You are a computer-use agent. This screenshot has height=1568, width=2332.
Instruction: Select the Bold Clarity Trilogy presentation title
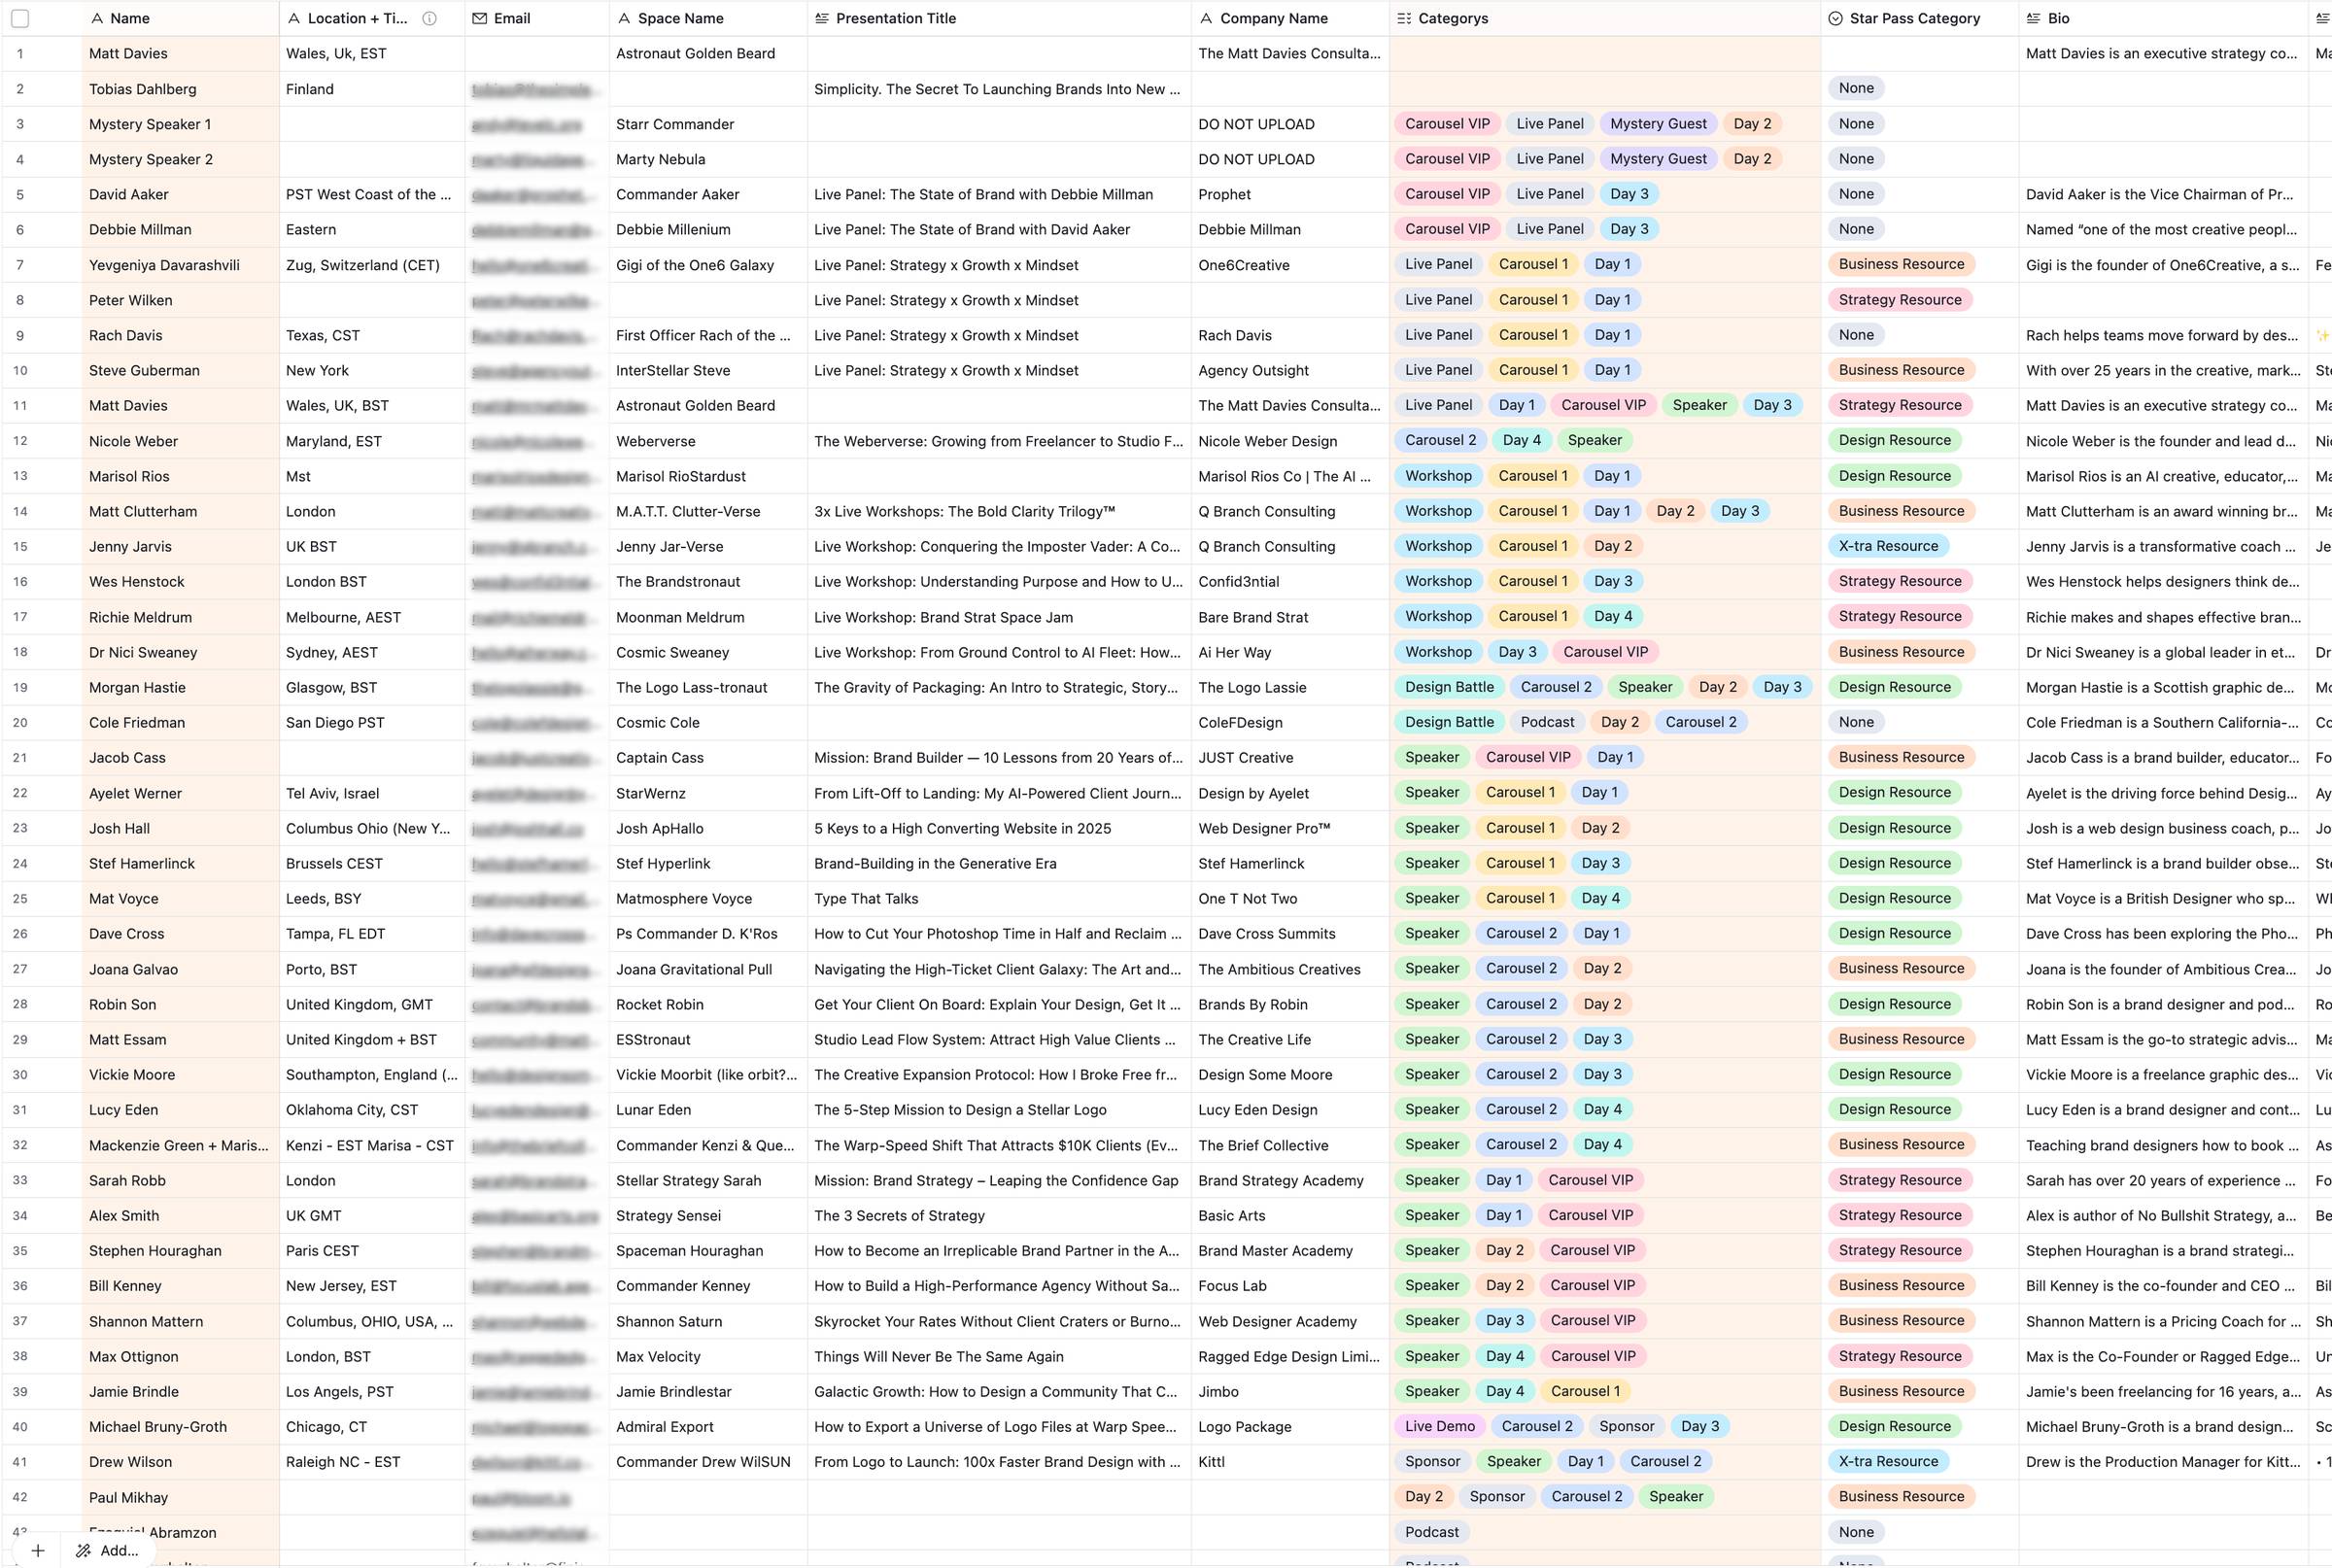(x=999, y=511)
